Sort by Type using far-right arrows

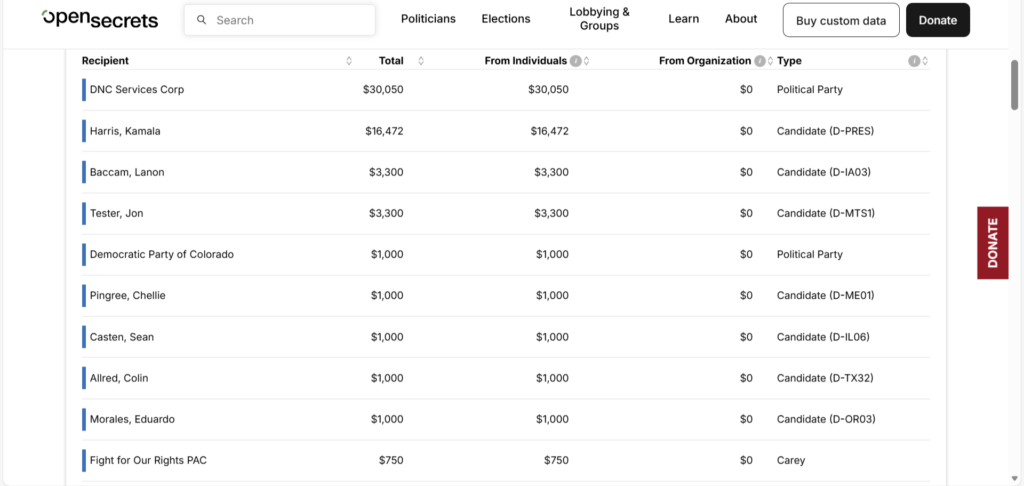tap(925, 61)
